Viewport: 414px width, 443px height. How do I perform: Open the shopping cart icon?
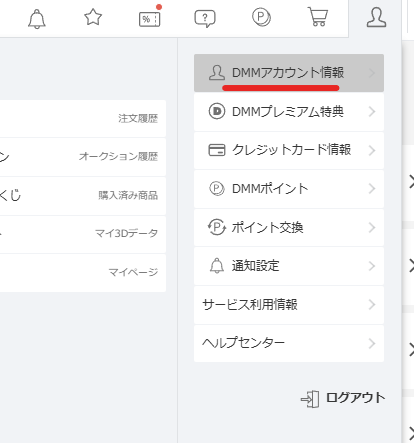click(318, 17)
